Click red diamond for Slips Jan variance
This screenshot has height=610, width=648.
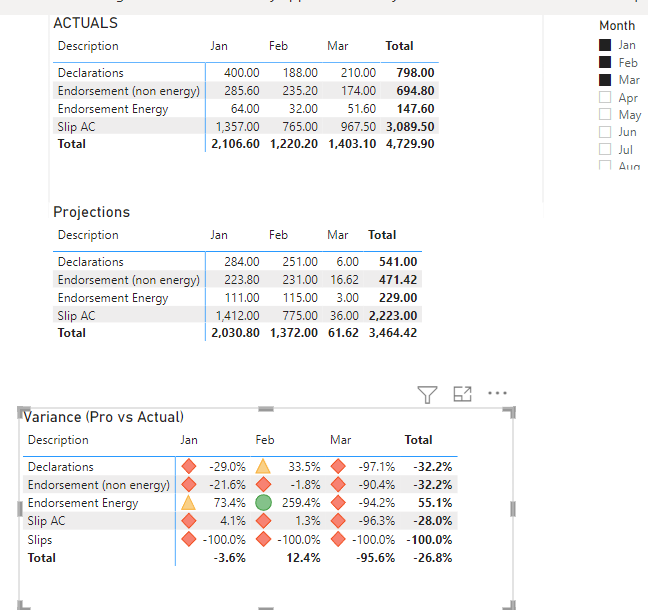click(x=189, y=539)
